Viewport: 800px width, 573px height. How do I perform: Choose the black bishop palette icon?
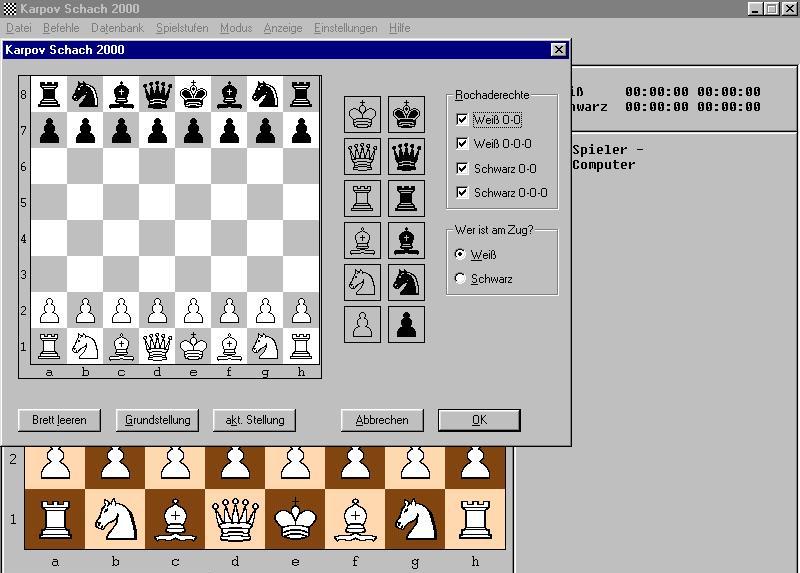click(406, 240)
